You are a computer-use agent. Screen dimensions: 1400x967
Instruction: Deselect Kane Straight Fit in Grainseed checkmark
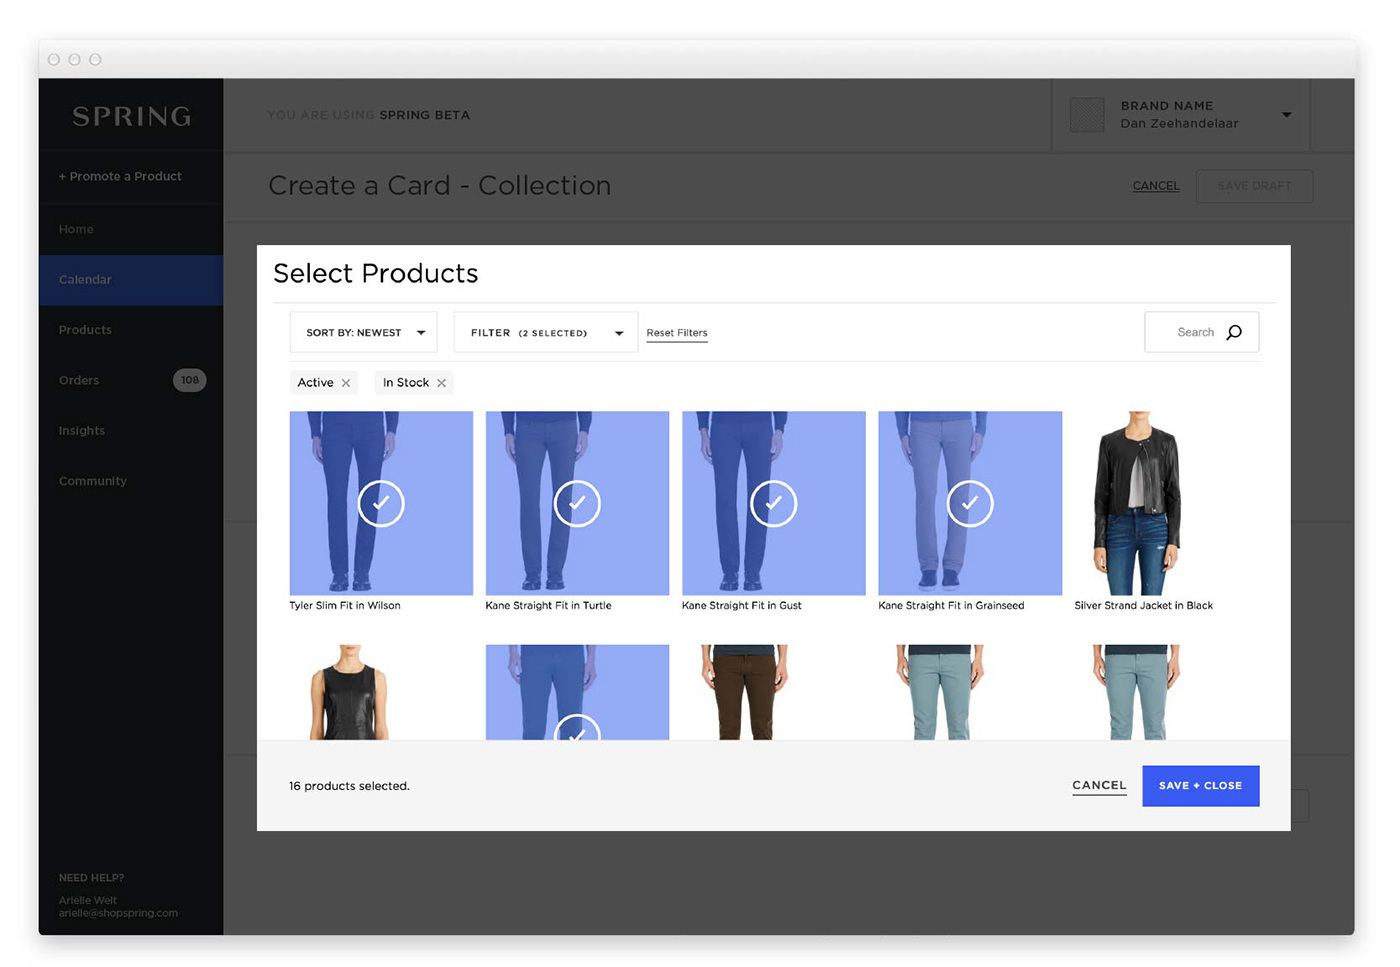(x=970, y=503)
